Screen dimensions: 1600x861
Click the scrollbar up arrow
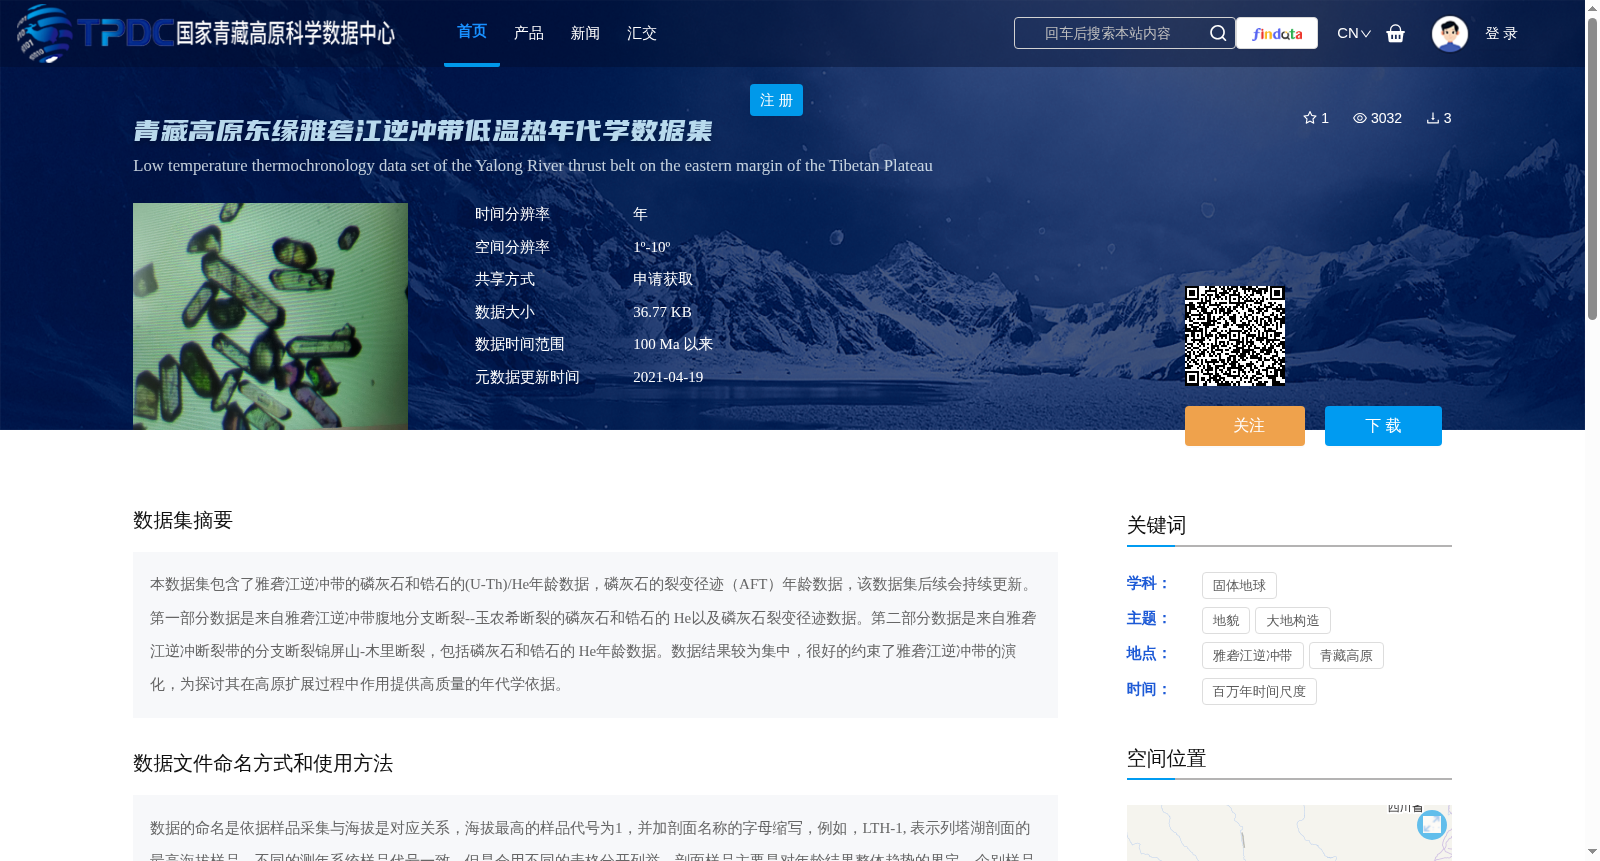[x=1592, y=8]
